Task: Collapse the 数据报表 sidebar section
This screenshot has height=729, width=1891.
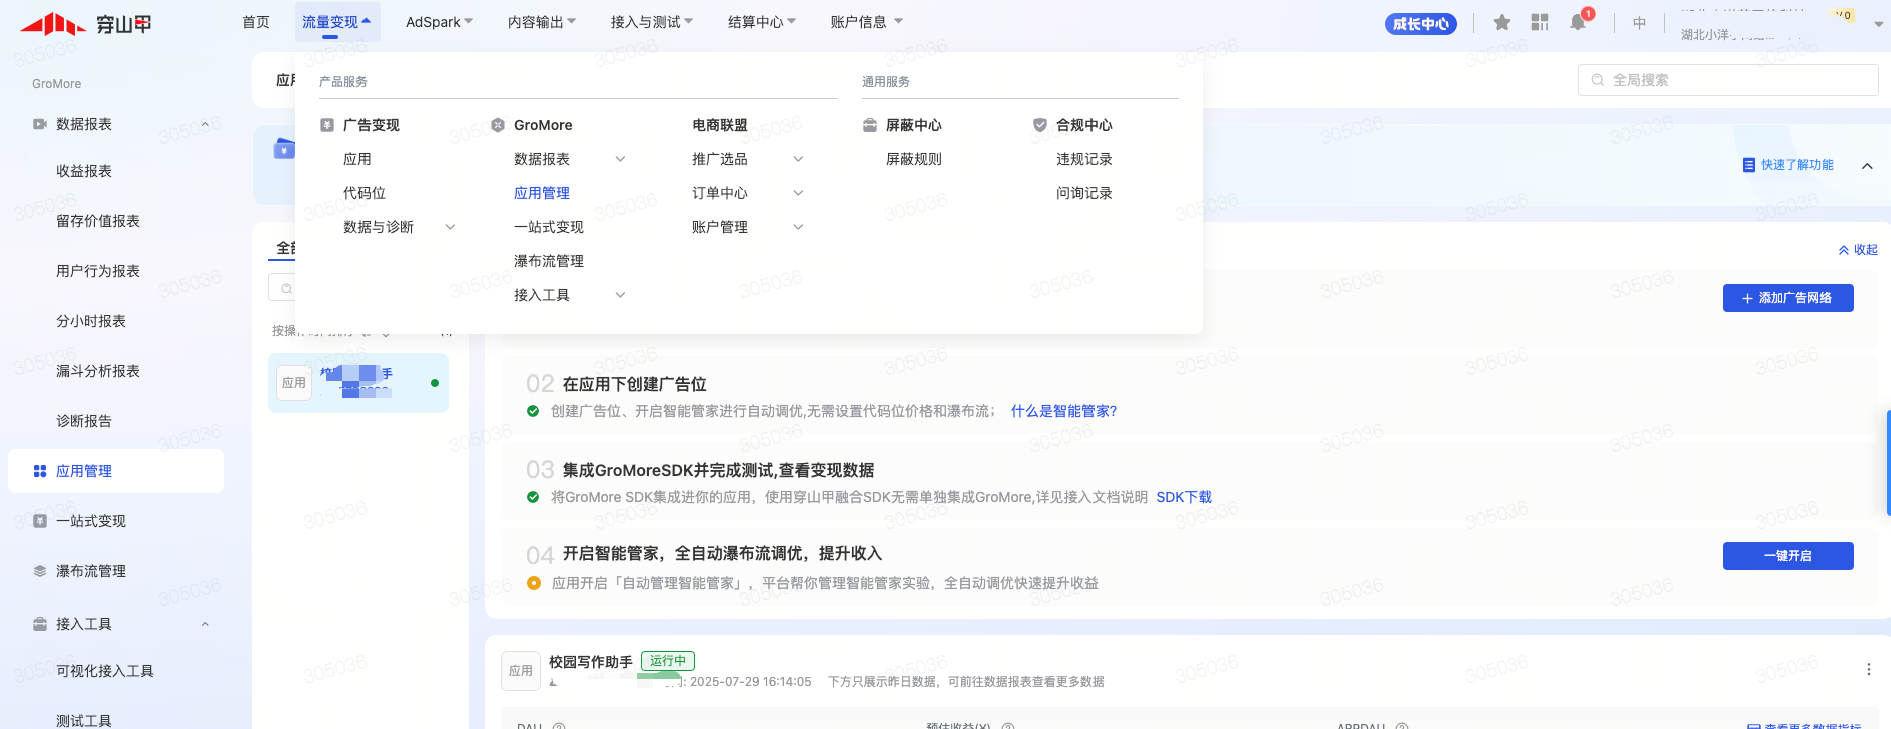Action: coord(205,124)
